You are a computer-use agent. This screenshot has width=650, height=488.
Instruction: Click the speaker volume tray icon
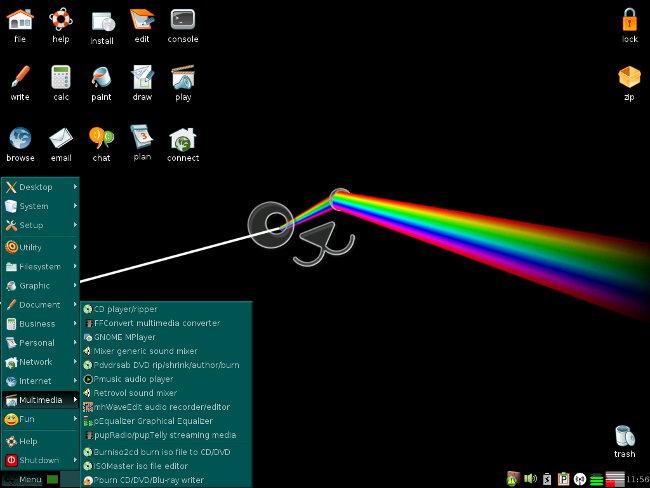point(530,479)
